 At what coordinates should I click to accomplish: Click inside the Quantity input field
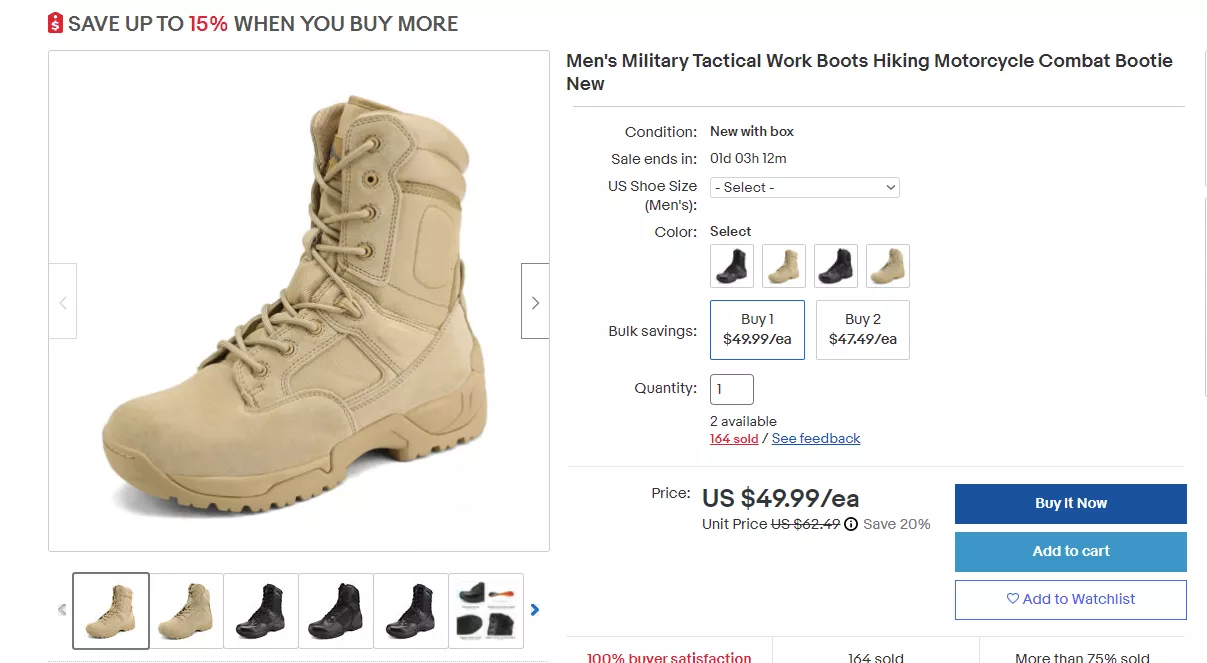pyautogui.click(x=731, y=389)
